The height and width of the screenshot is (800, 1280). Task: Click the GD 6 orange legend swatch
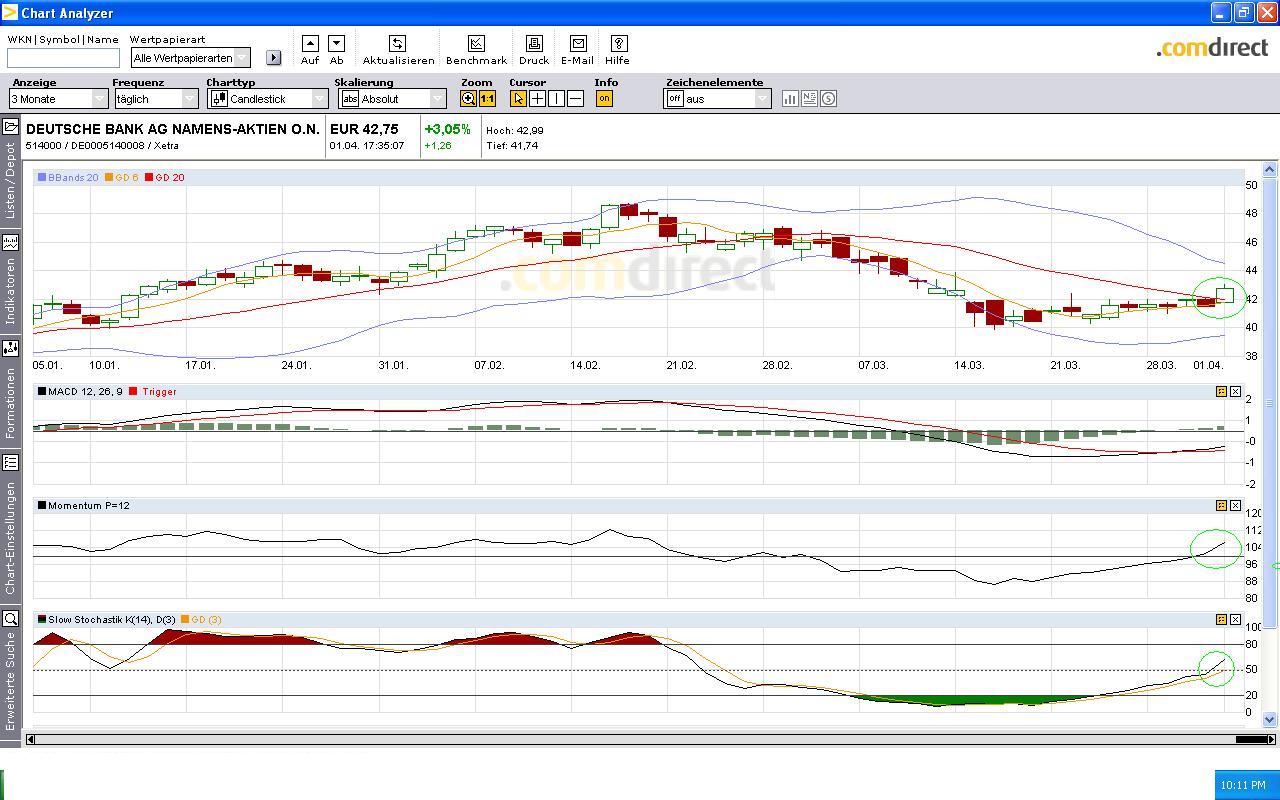109,177
